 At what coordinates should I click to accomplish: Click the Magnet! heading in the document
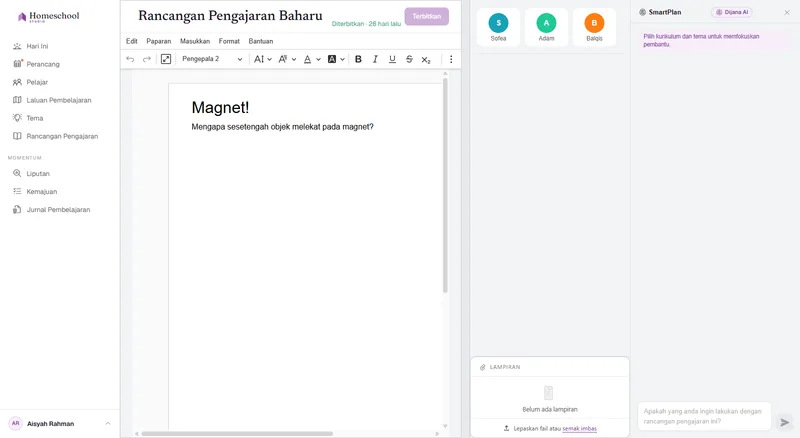point(220,108)
